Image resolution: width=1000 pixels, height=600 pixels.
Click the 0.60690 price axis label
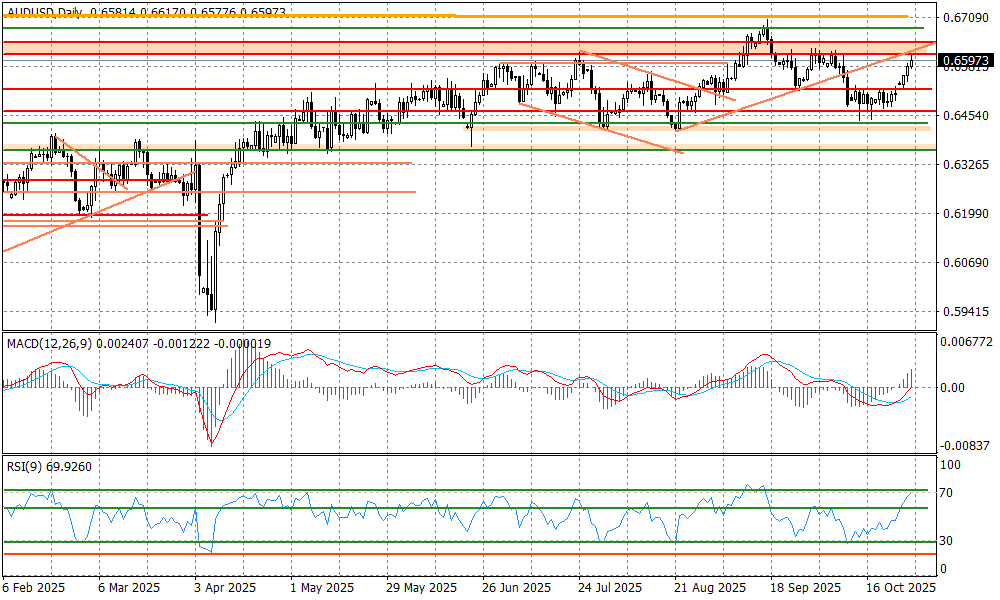pos(964,262)
